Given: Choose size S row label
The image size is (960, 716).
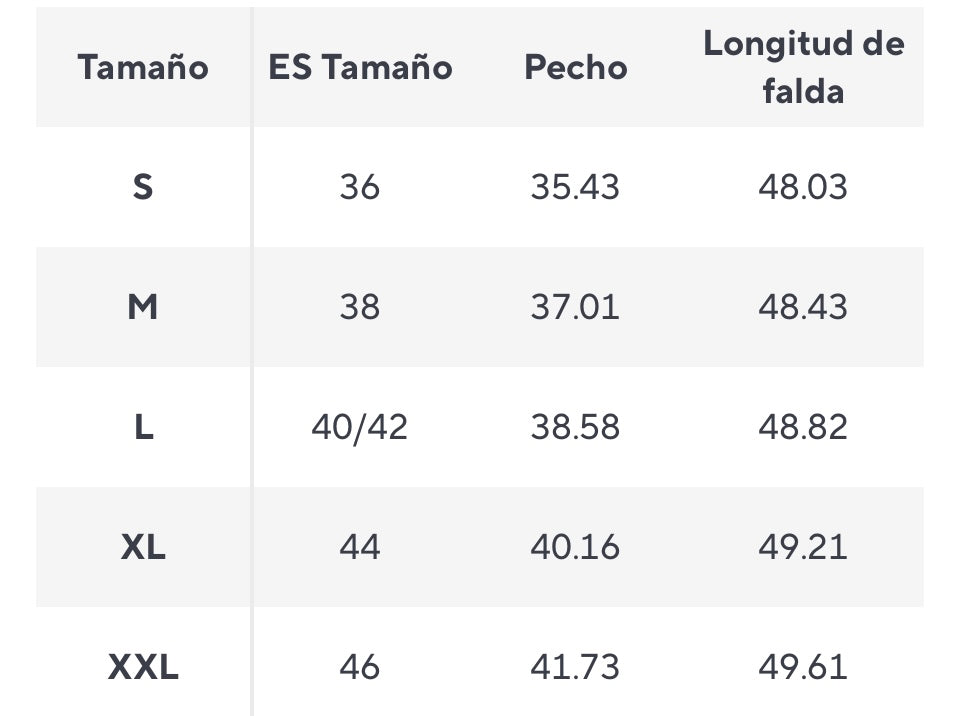Looking at the screenshot, I should pos(143,187).
